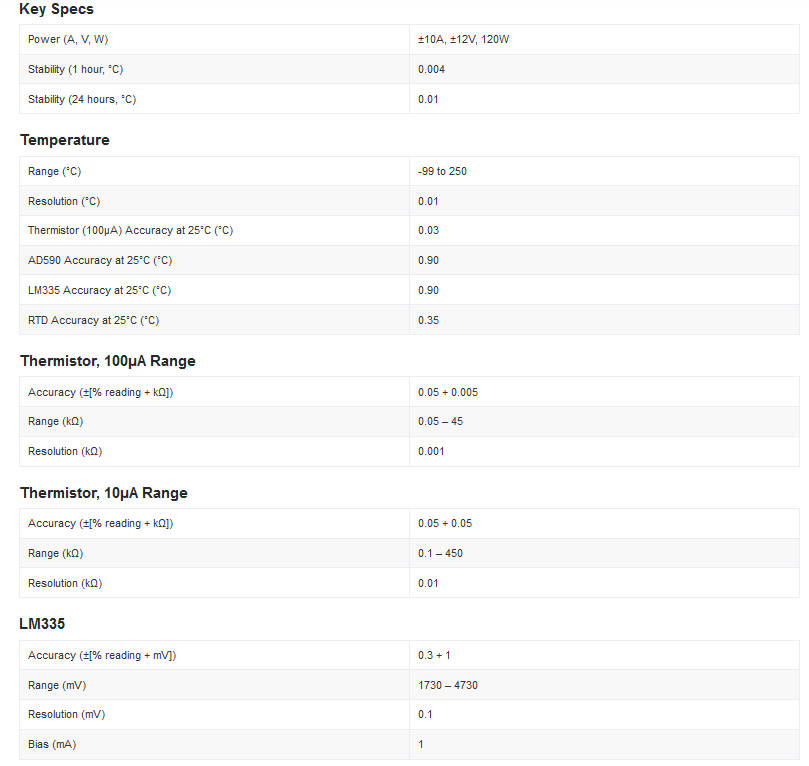
Task: Click the Thermistor, 10µA Range heading
Action: (x=104, y=493)
